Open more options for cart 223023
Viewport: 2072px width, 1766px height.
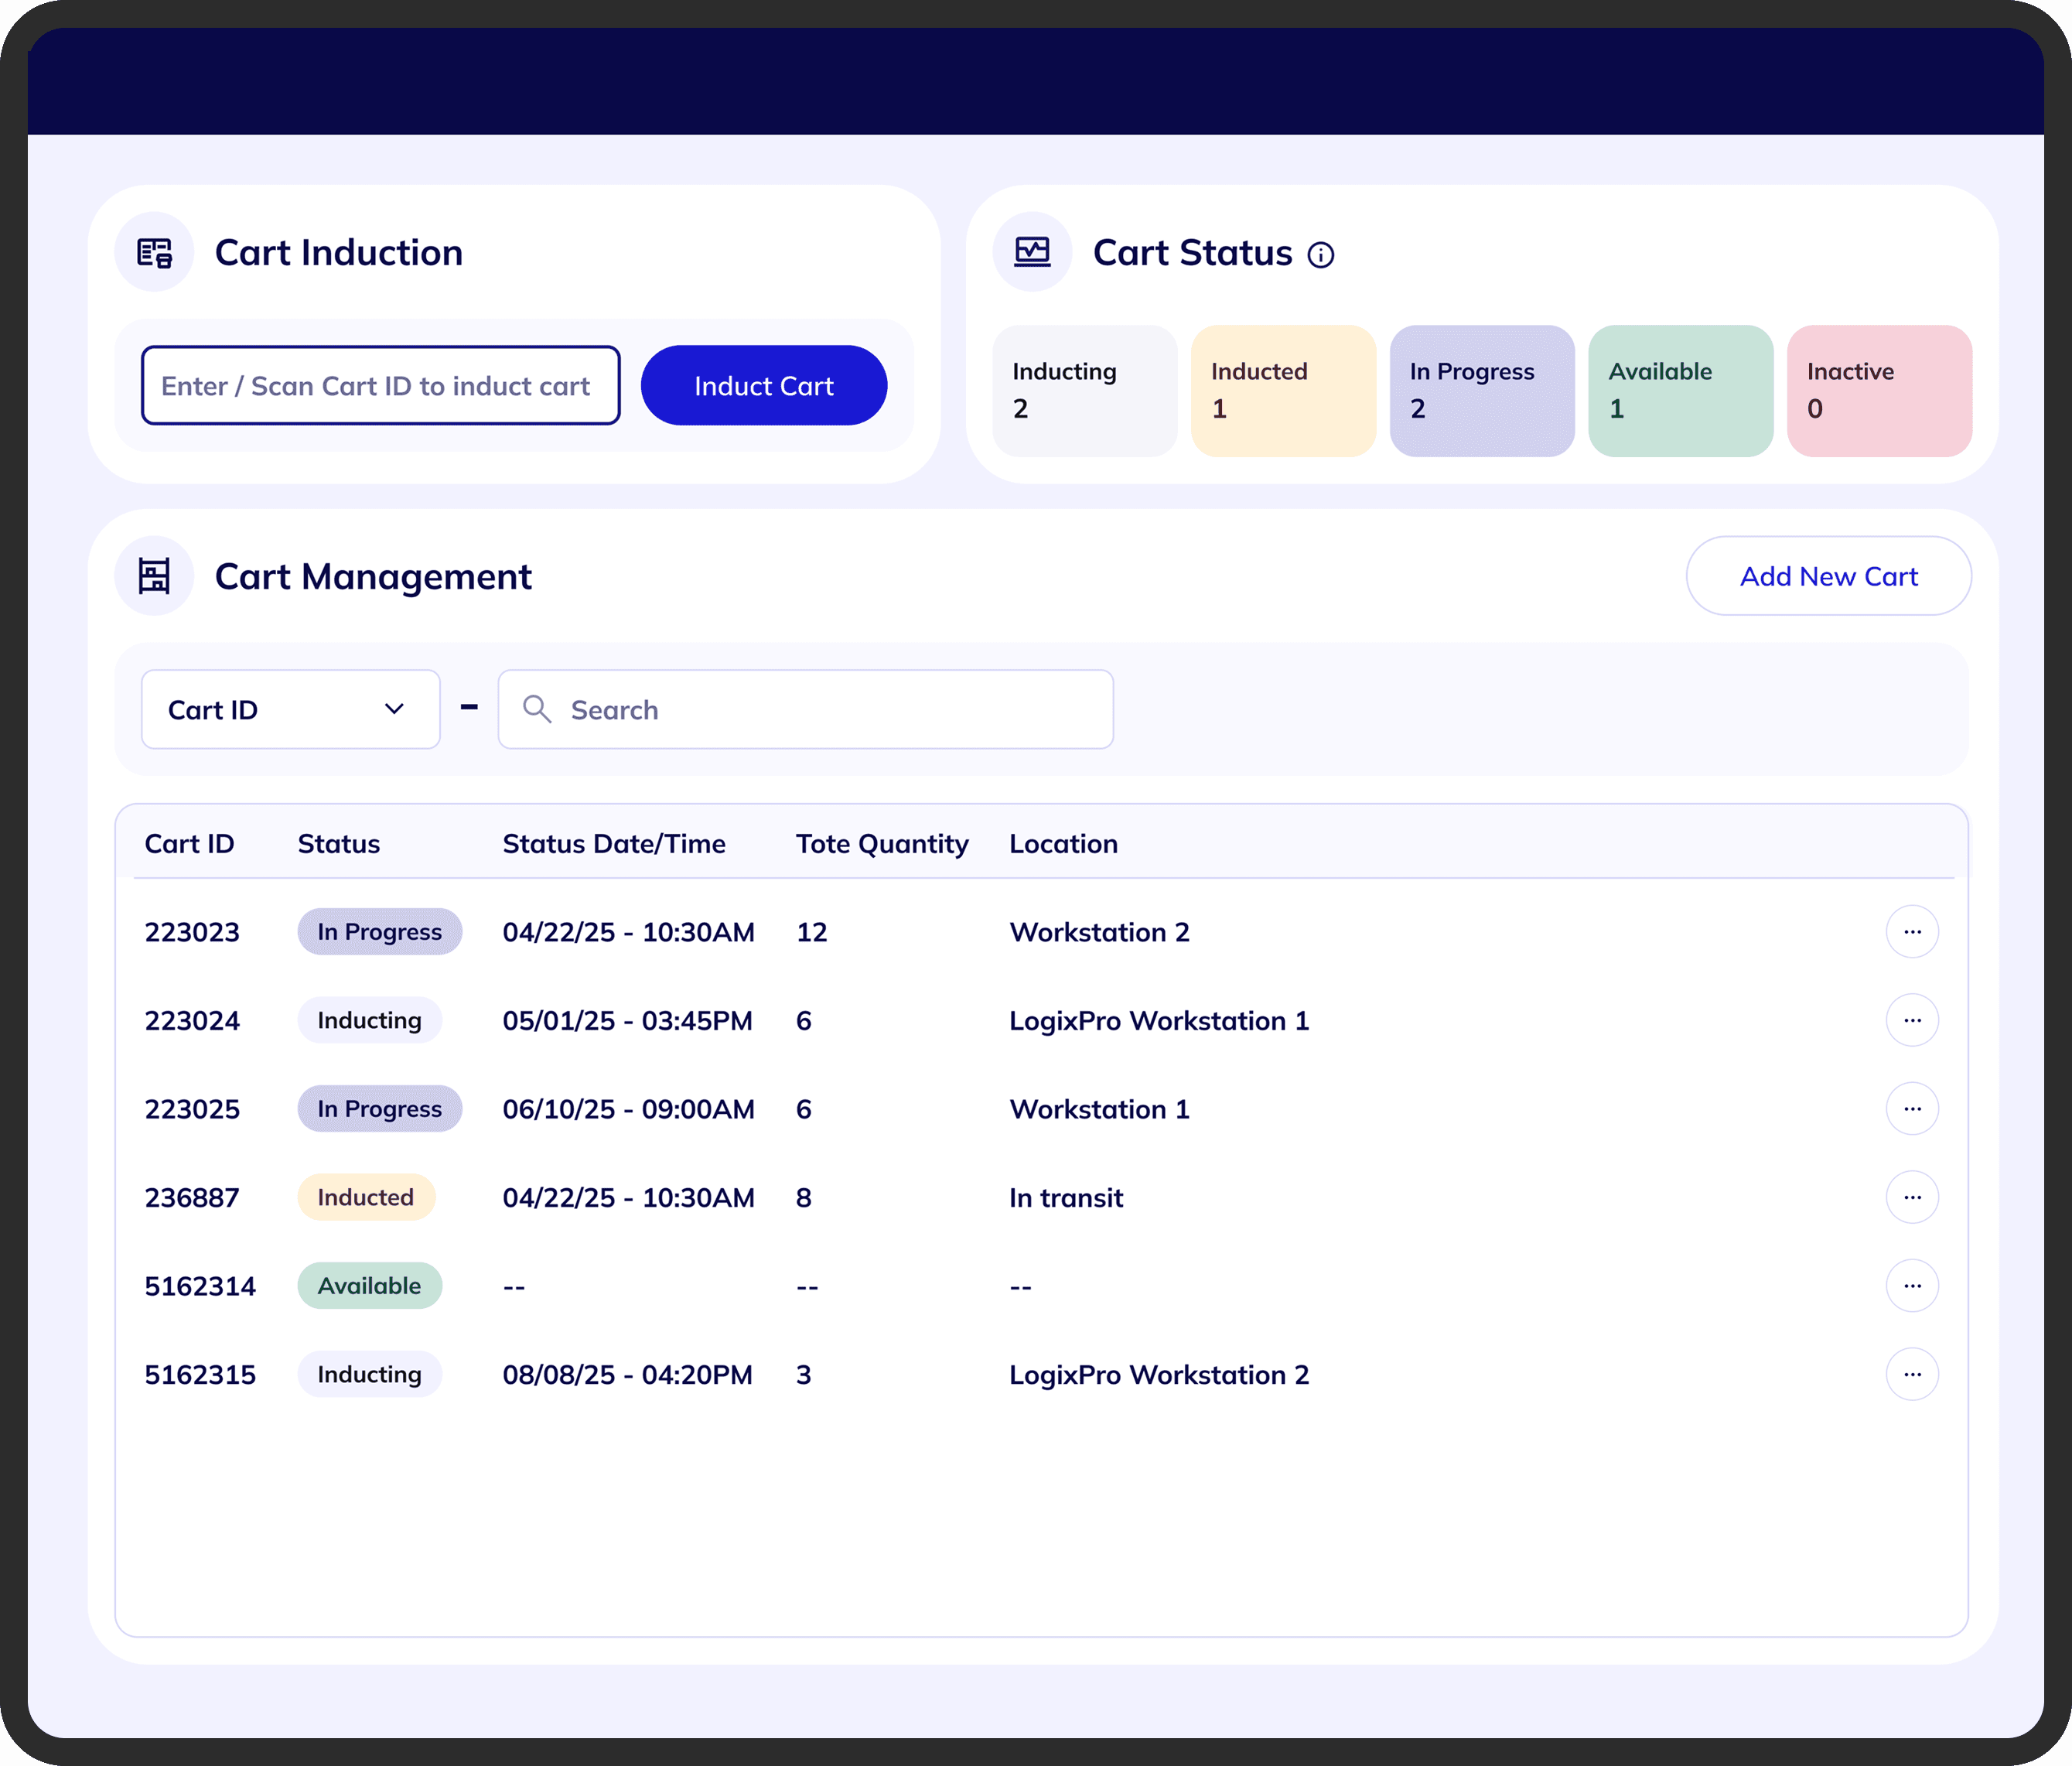(x=1912, y=932)
